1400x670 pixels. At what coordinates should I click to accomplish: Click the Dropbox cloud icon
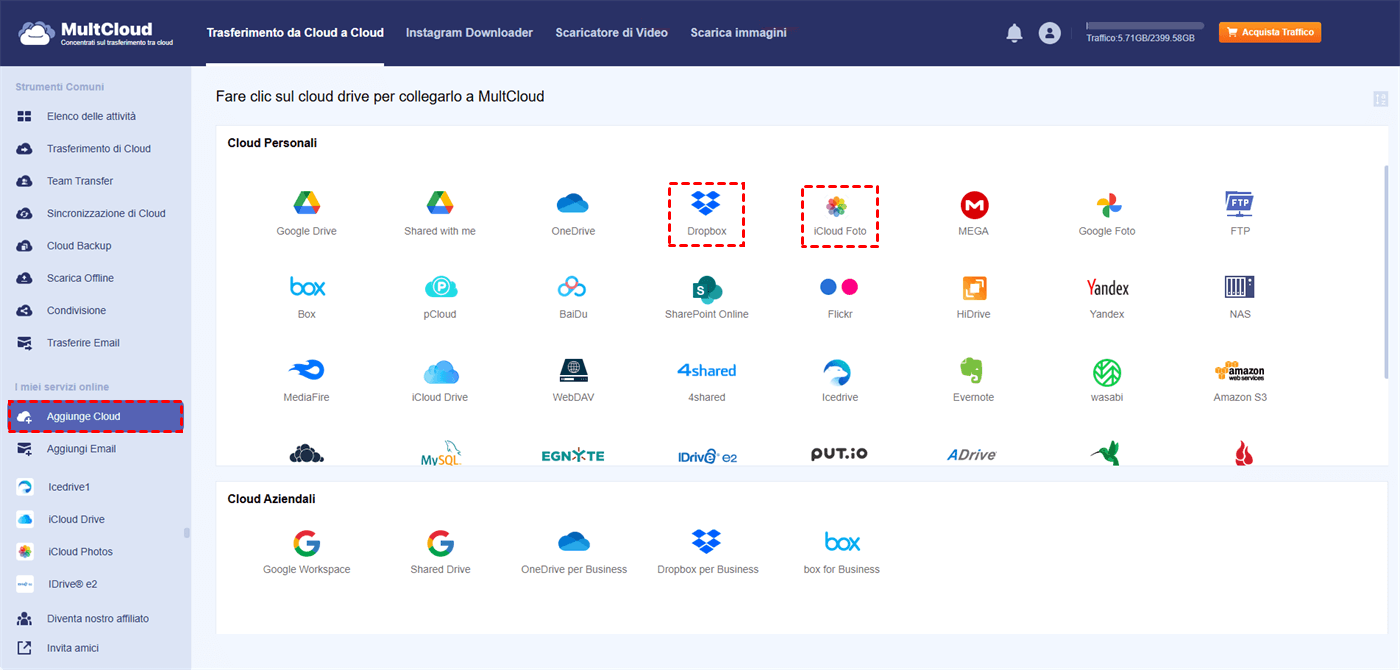tap(706, 204)
